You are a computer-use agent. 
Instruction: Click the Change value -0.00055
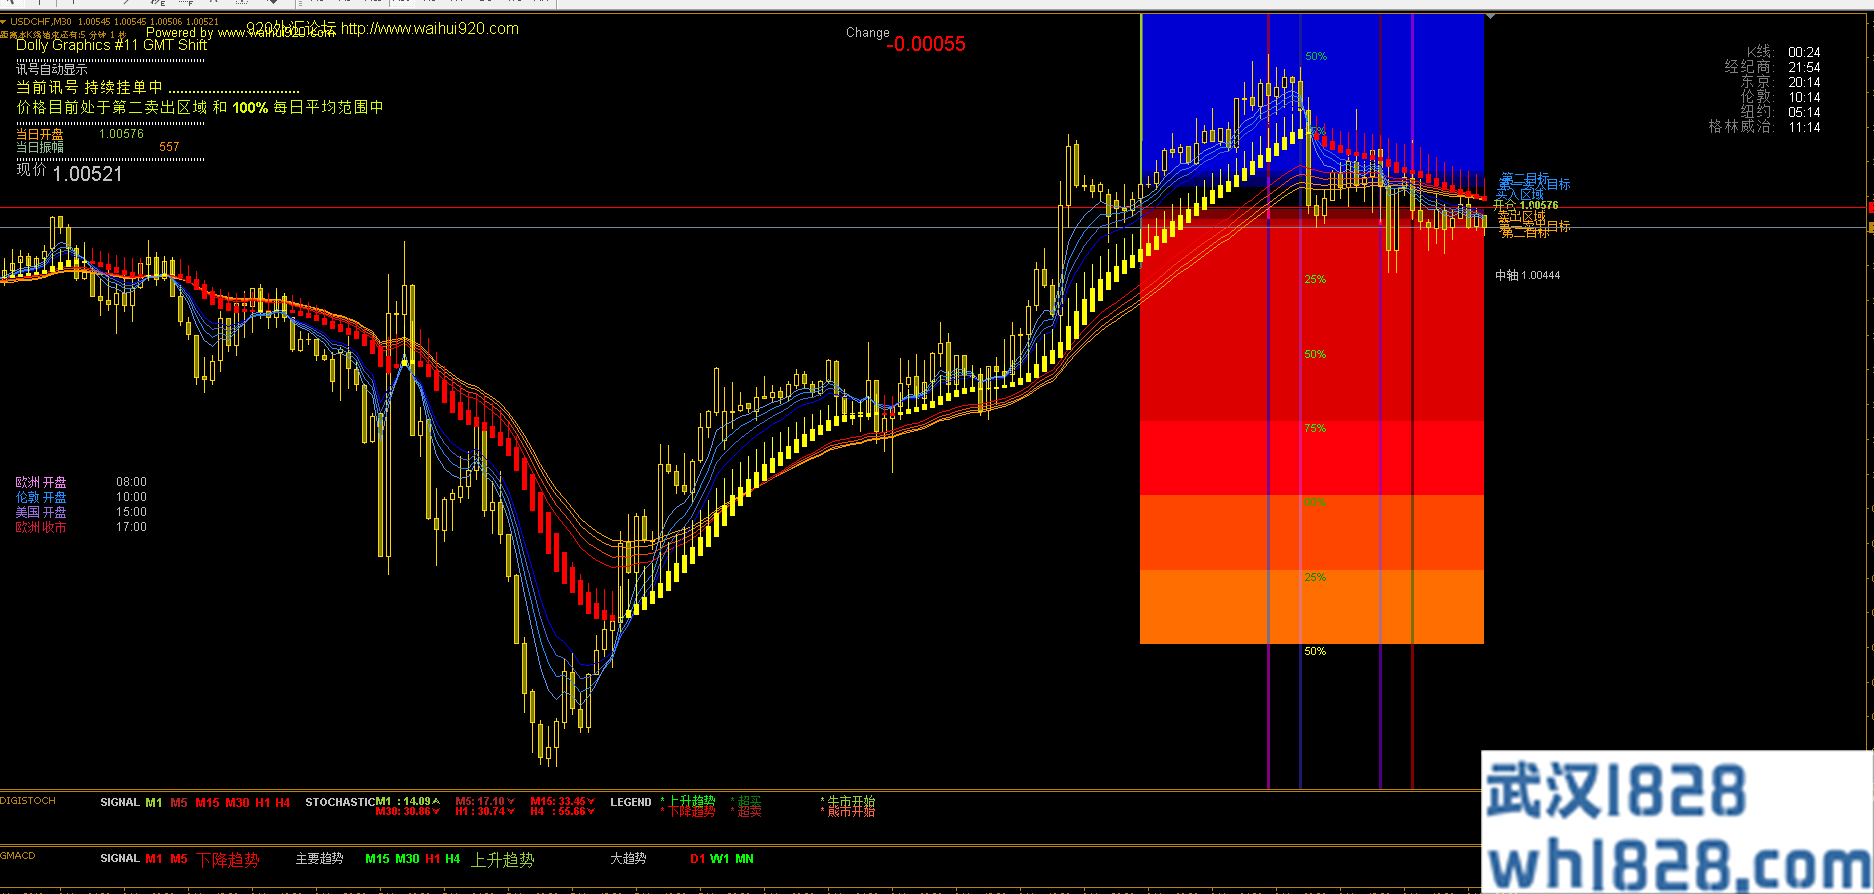tap(926, 44)
